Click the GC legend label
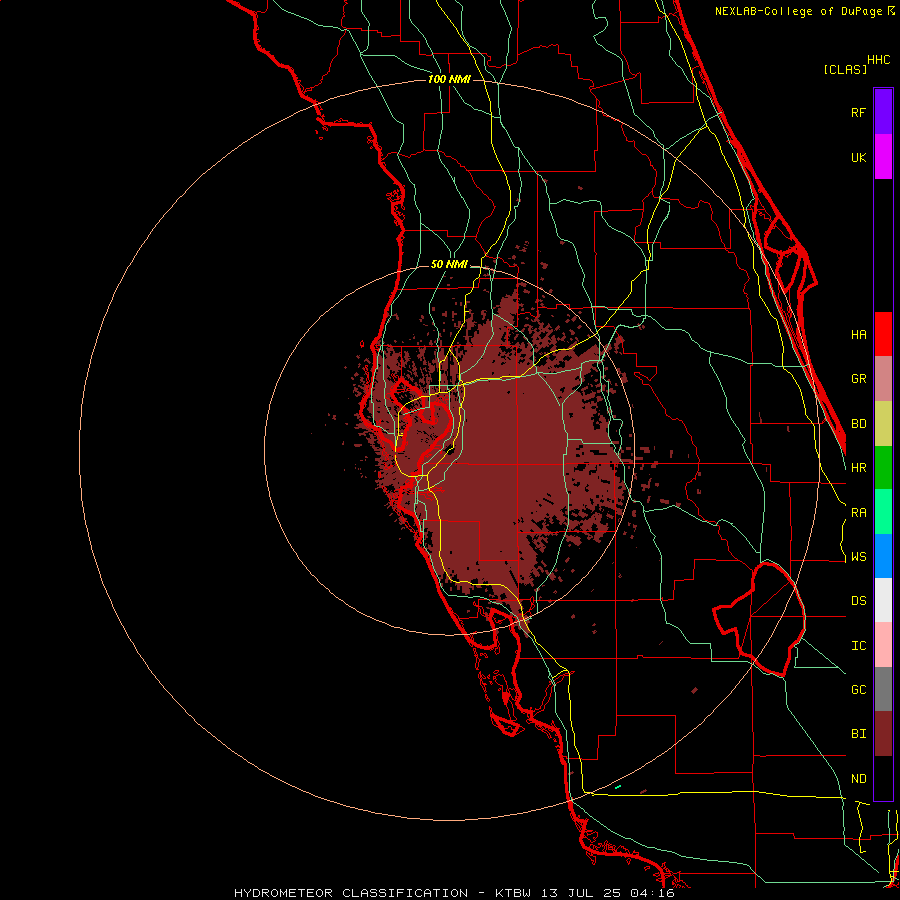The image size is (900, 900). click(x=858, y=690)
